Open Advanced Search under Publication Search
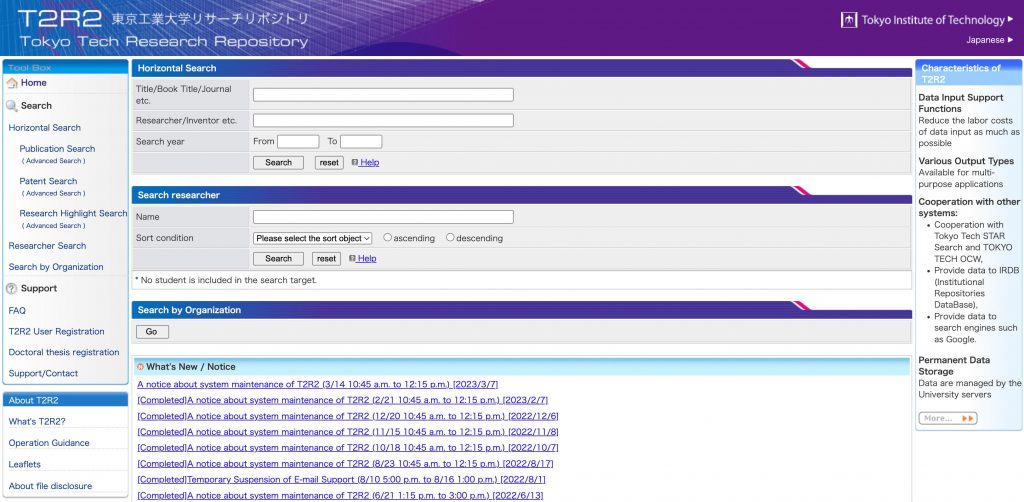 [x=53, y=161]
